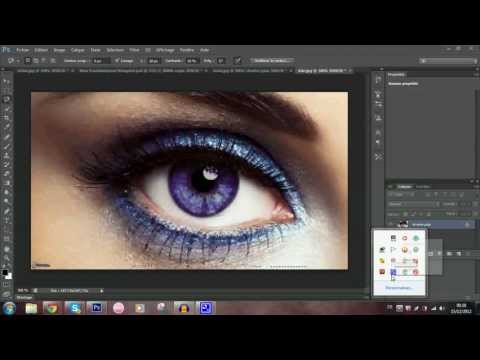The height and width of the screenshot is (360, 480).
Task: Open the layer Type filter dropdown
Action: coord(402,194)
